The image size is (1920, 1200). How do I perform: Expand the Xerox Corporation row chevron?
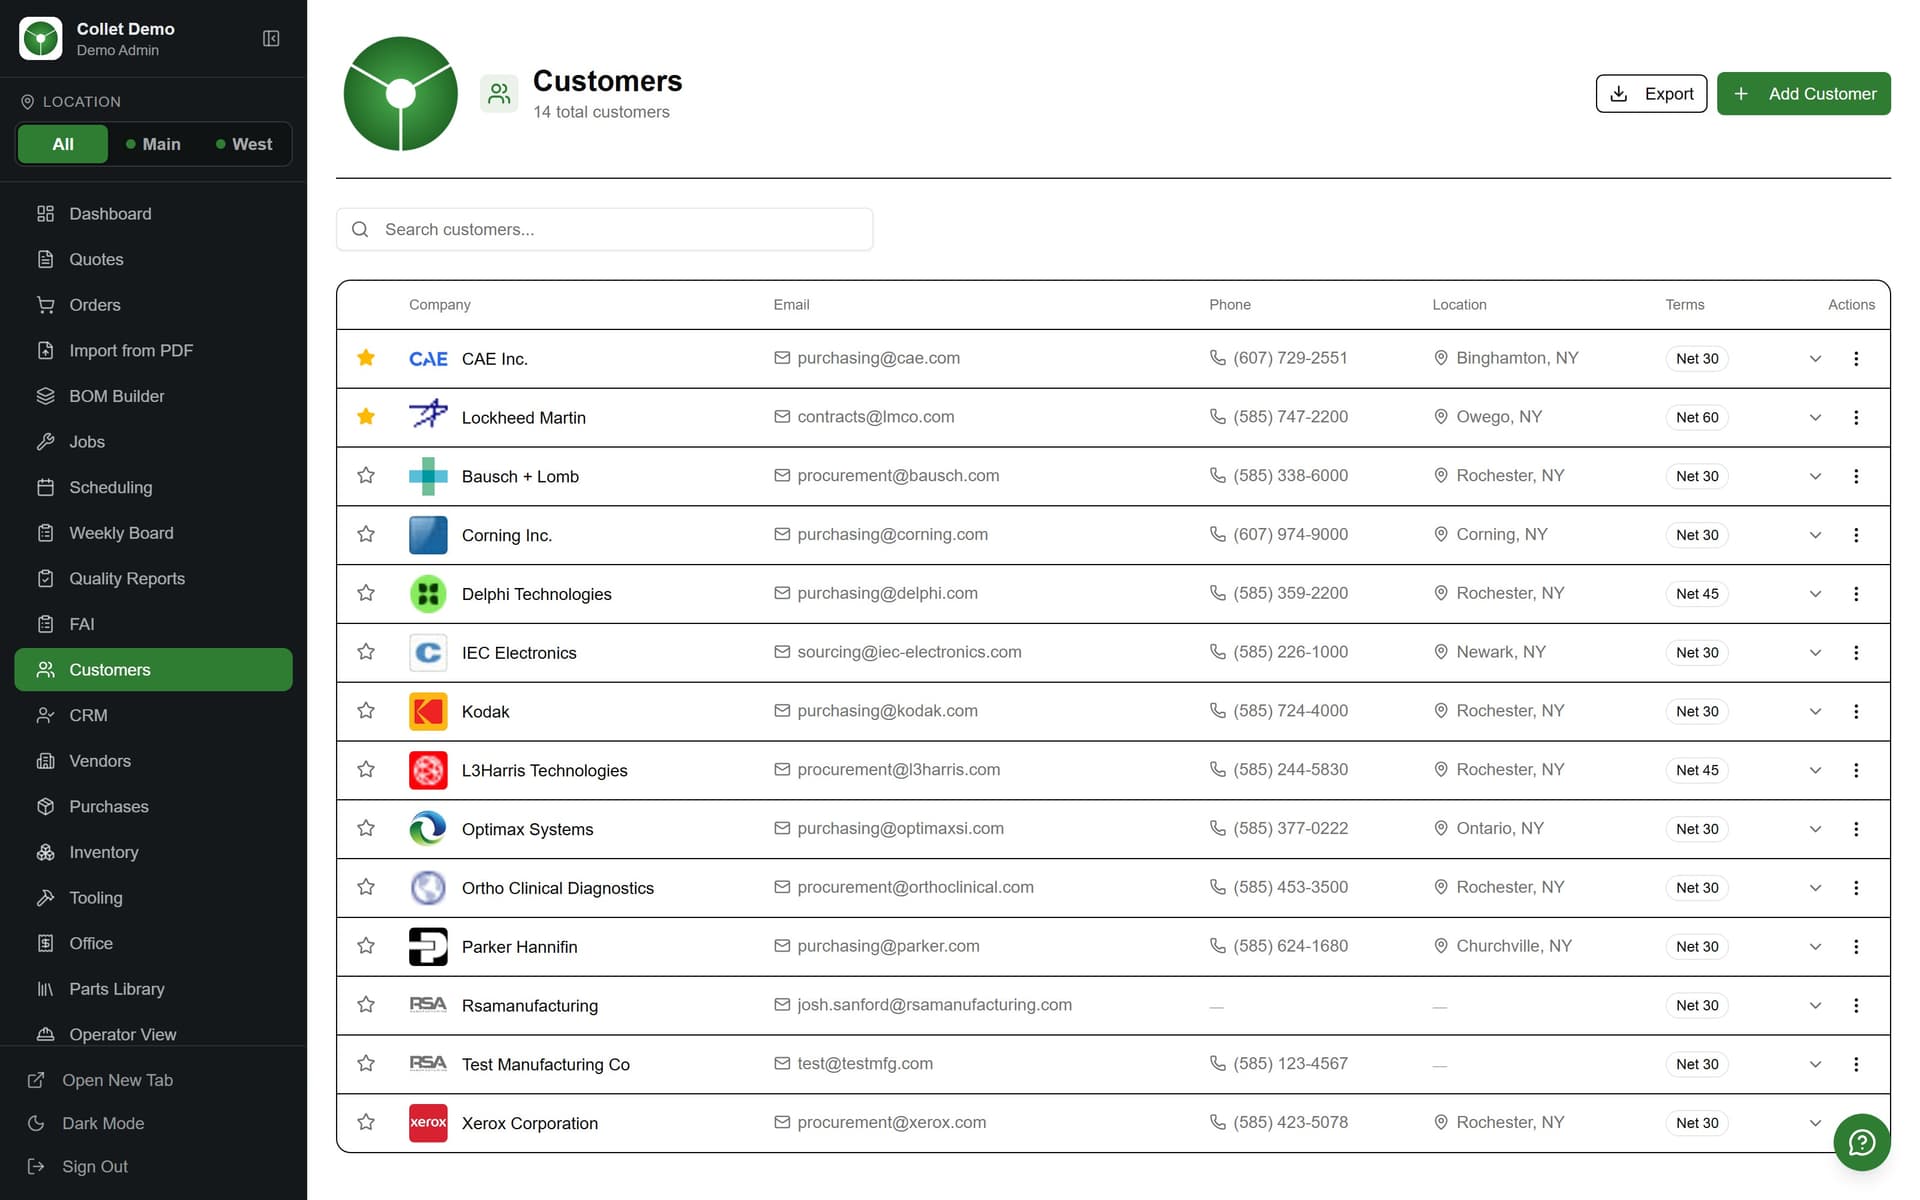[1815, 1123]
